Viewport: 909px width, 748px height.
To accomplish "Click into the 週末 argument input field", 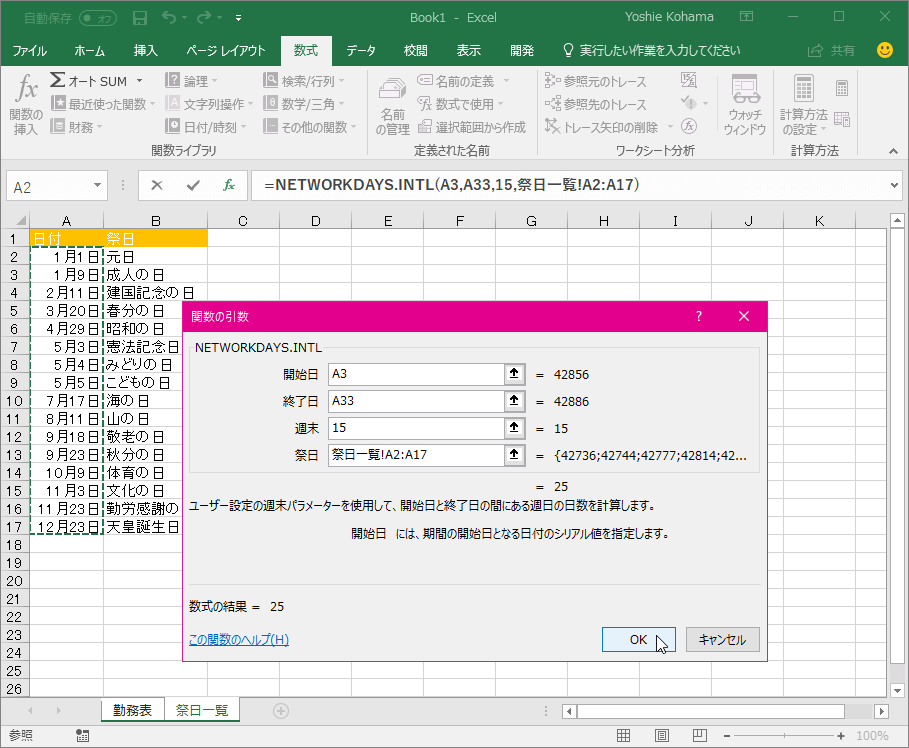I will (x=415, y=428).
